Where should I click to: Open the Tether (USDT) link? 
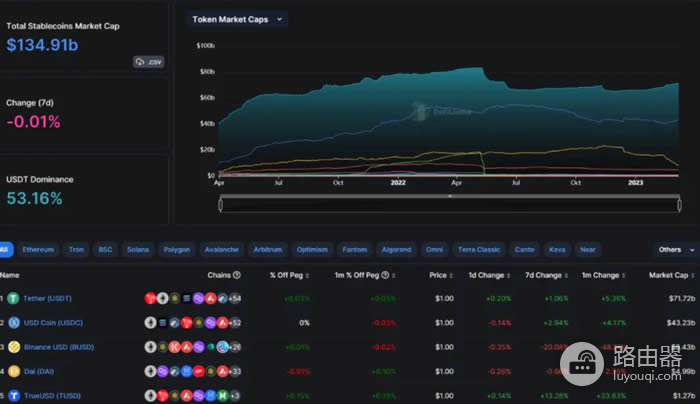47,298
